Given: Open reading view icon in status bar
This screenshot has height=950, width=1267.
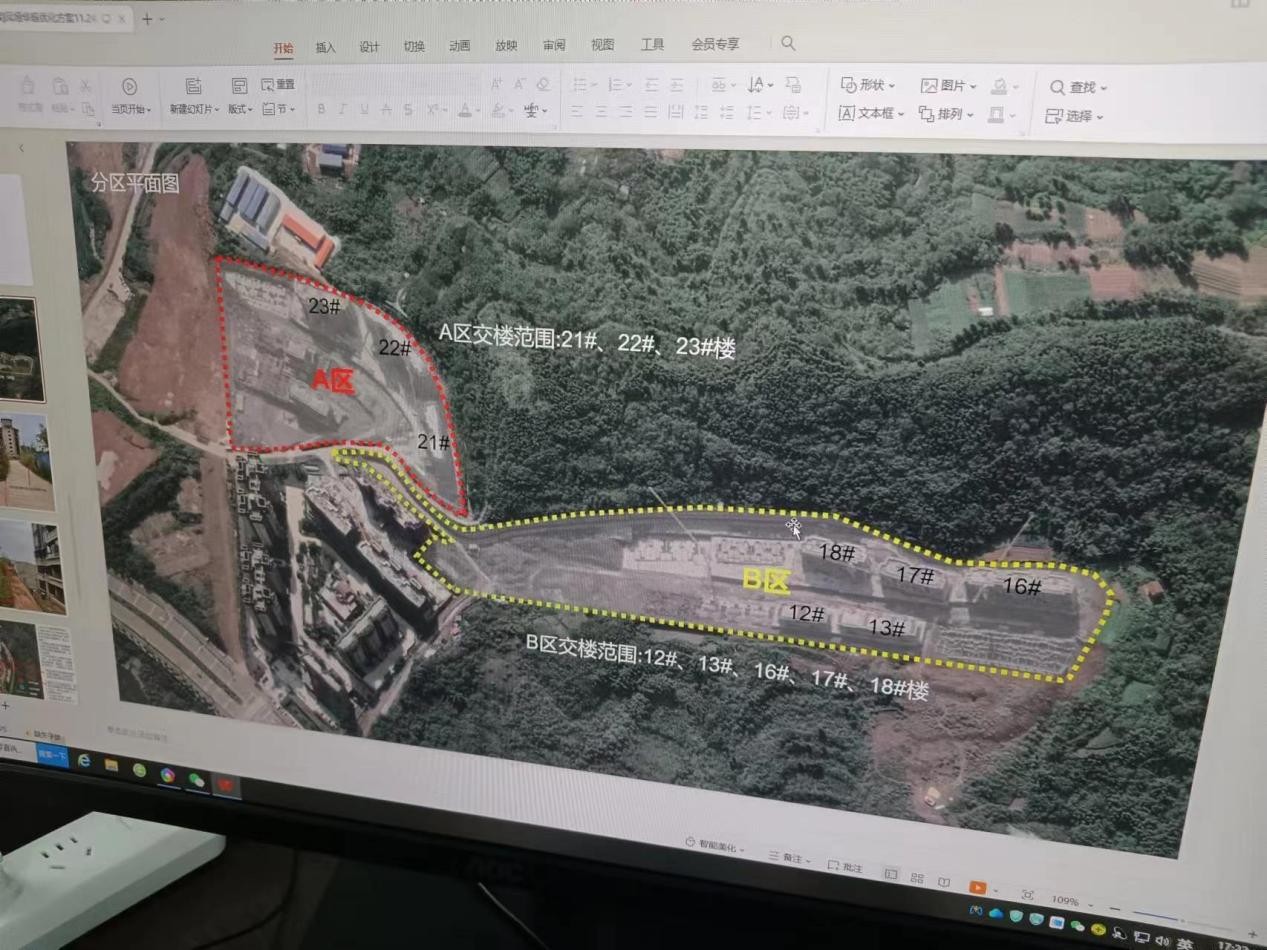Looking at the screenshot, I should pos(944,882).
